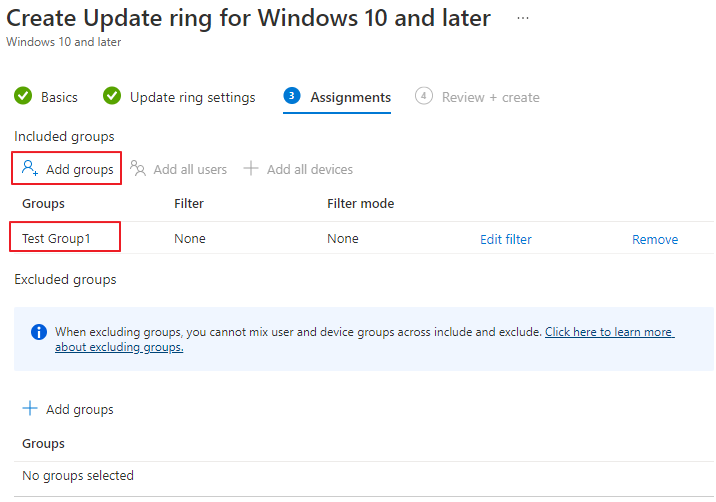Add groups to Excluded groups
The image size is (716, 502).
(68, 409)
